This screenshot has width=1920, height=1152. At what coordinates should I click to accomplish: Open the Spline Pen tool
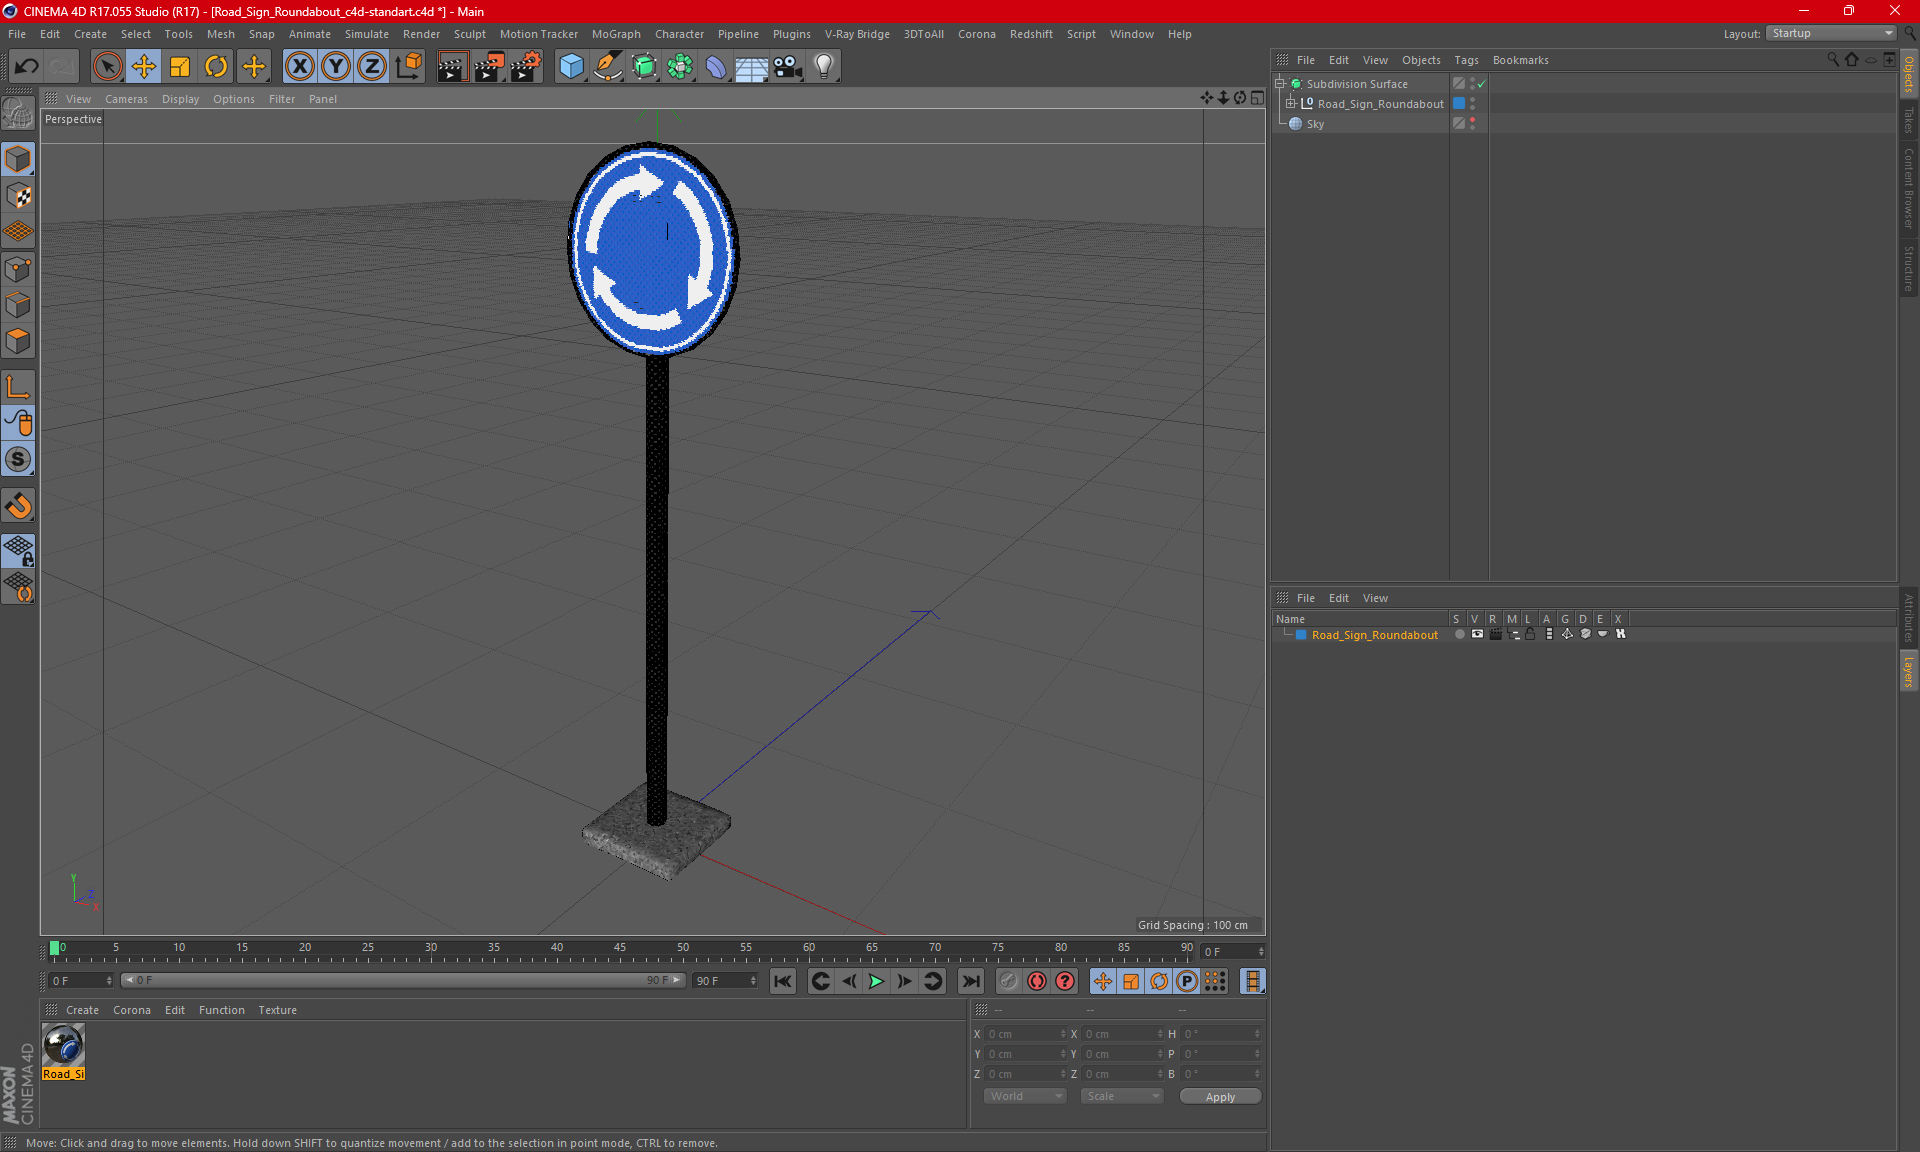coord(607,67)
